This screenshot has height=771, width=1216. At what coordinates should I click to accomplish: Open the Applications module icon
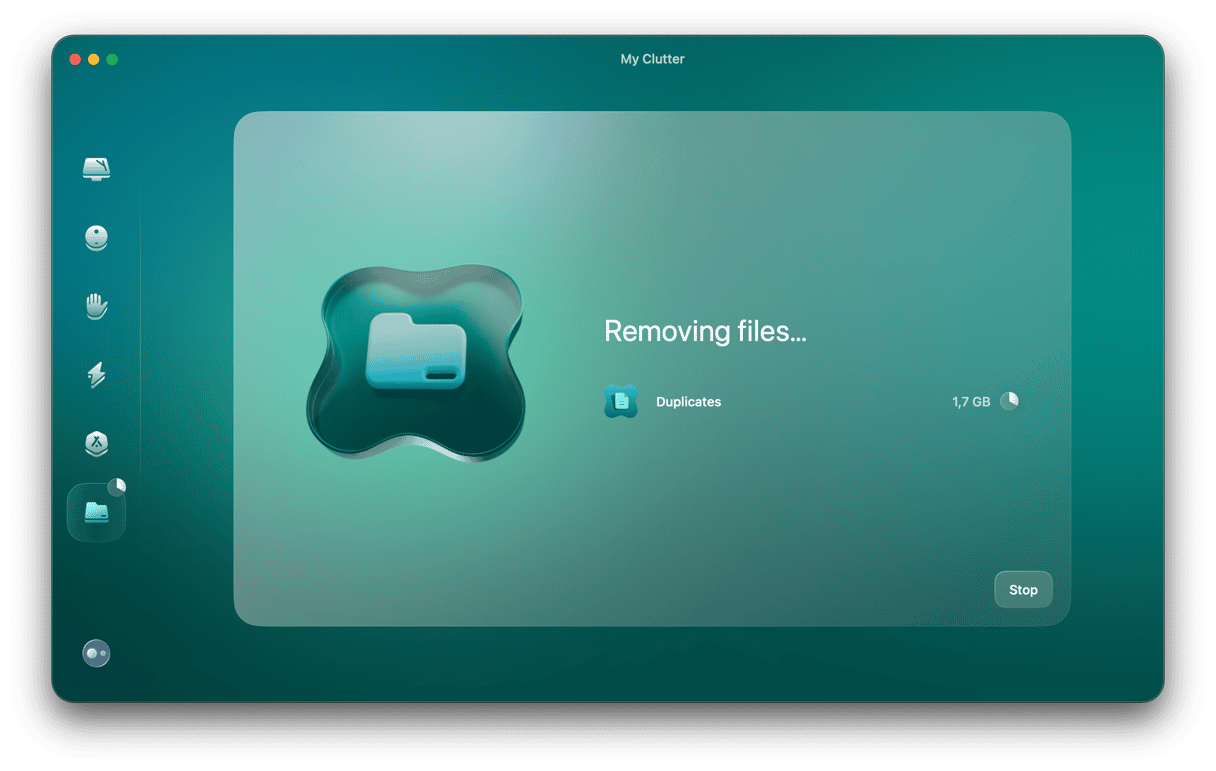point(96,444)
